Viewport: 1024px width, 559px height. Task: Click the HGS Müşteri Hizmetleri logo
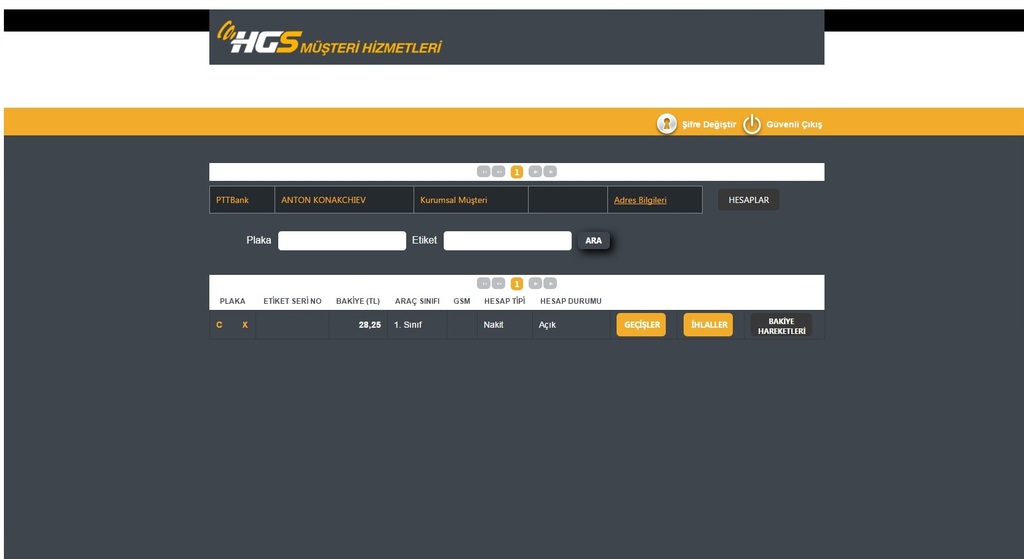click(329, 40)
